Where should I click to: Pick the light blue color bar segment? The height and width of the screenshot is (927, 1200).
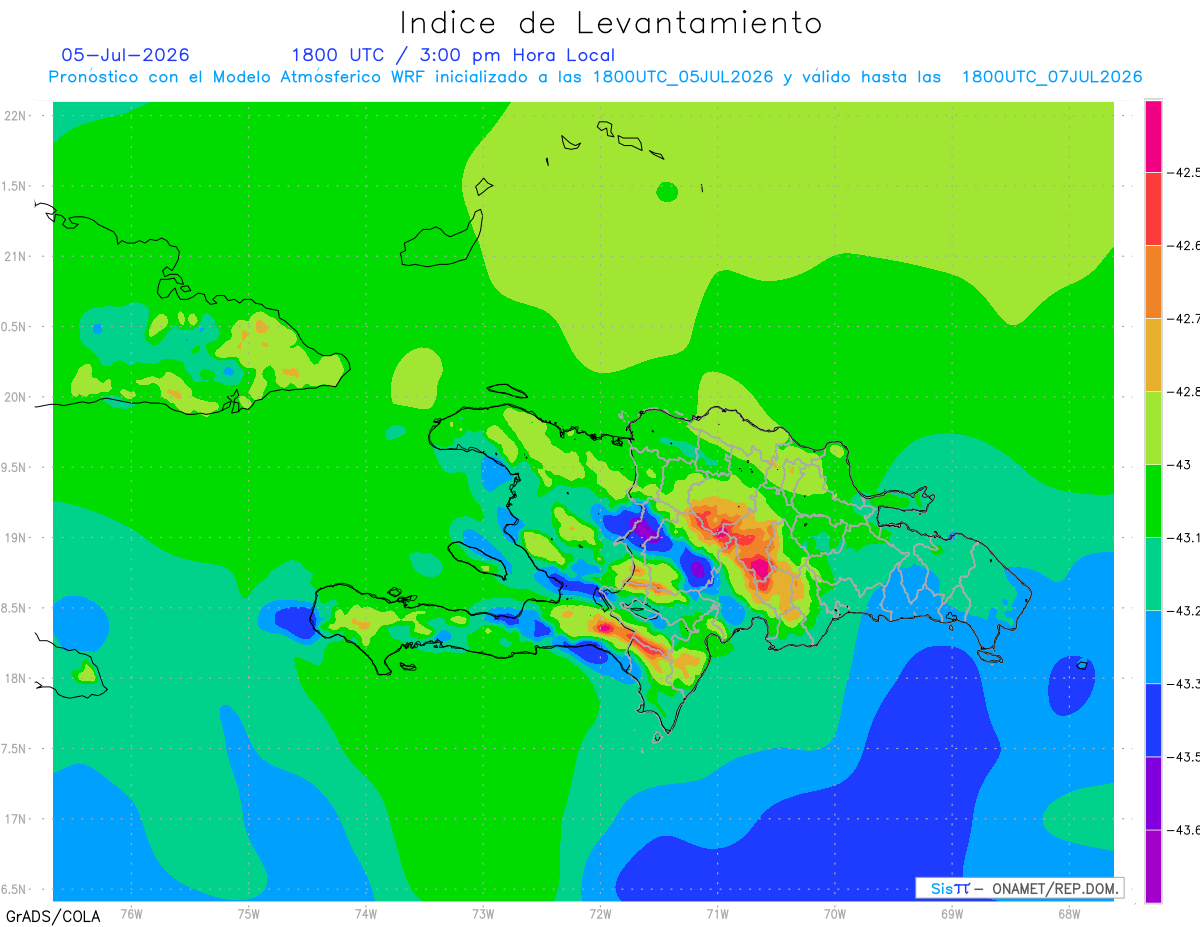click(1153, 646)
